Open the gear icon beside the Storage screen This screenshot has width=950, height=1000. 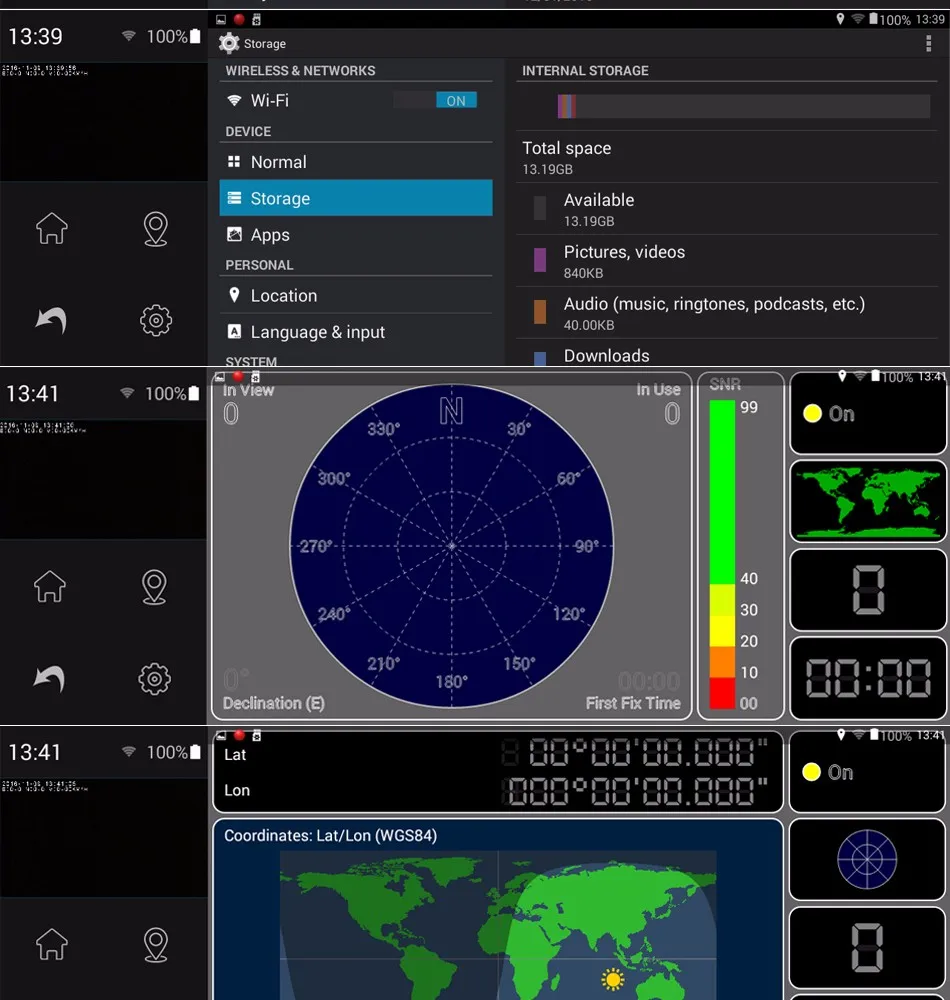pos(156,320)
